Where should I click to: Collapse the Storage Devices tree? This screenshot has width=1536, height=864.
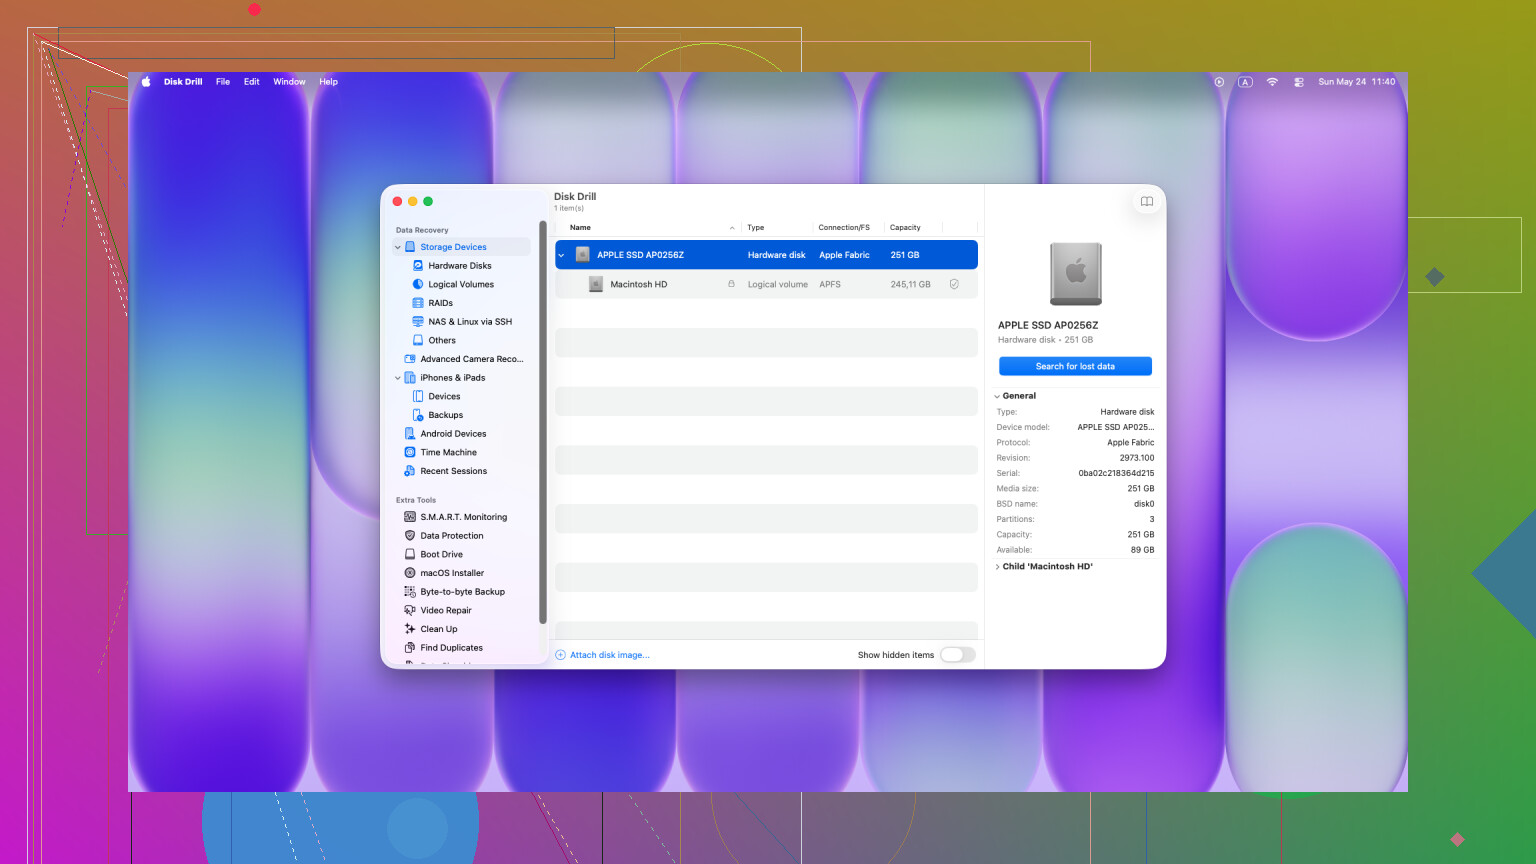tap(398, 247)
